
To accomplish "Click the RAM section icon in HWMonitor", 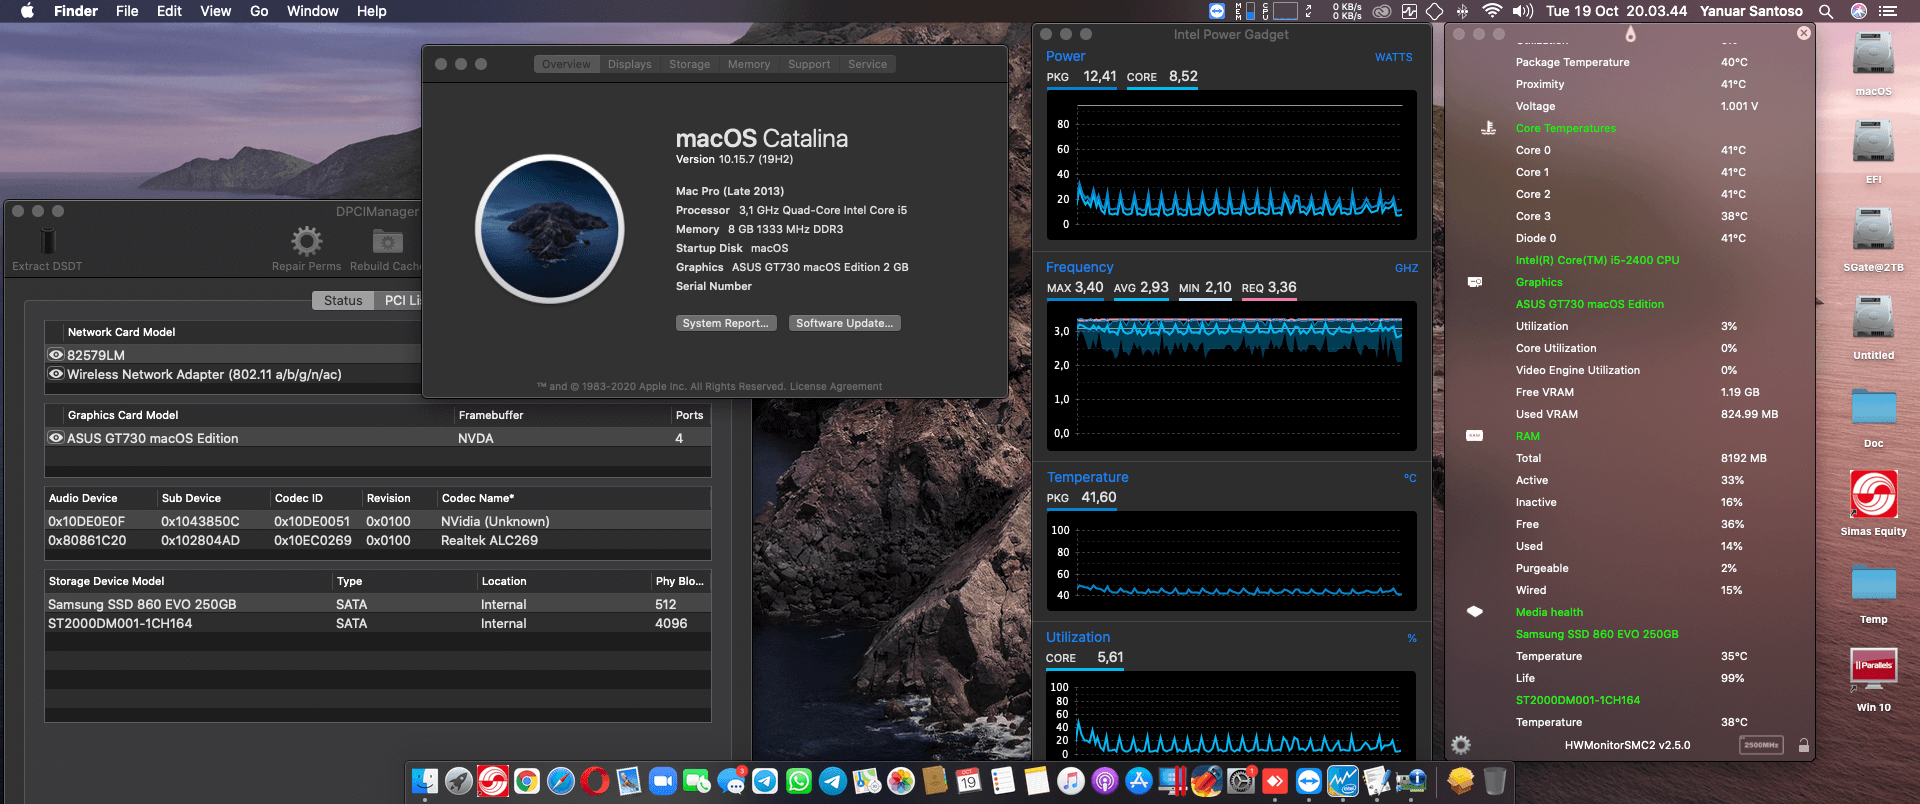I will point(1475,436).
